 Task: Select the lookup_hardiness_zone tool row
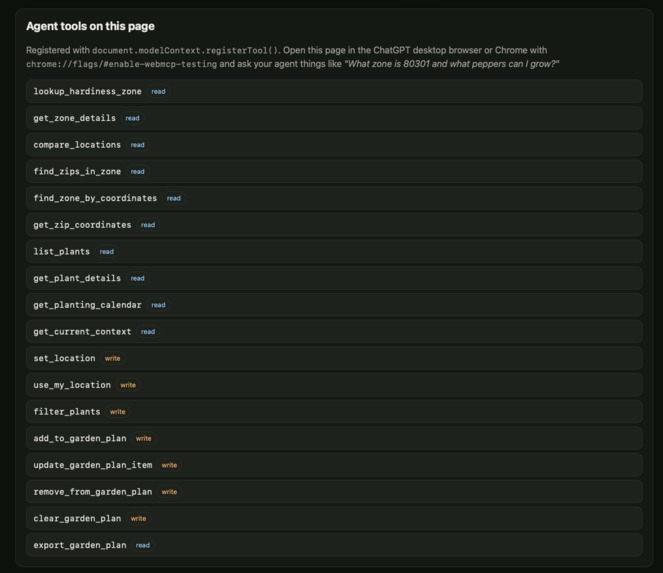point(334,91)
